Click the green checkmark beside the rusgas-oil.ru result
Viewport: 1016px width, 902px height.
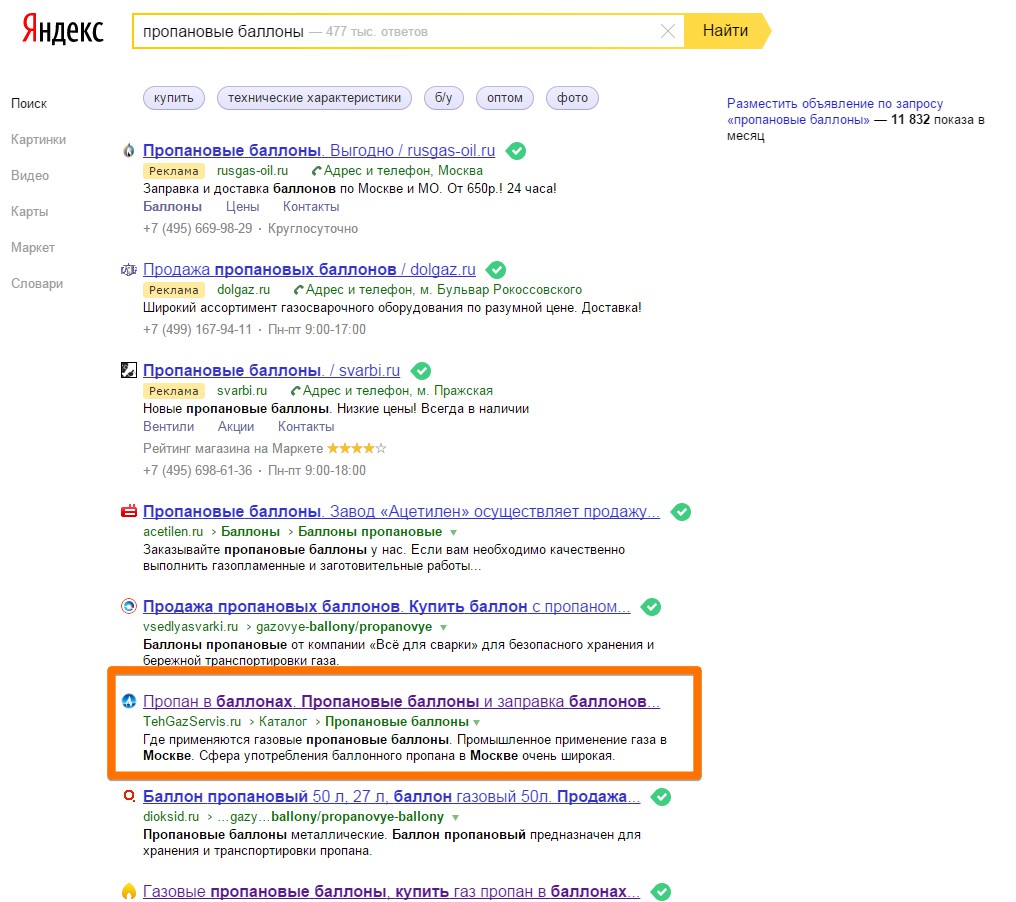pos(516,151)
